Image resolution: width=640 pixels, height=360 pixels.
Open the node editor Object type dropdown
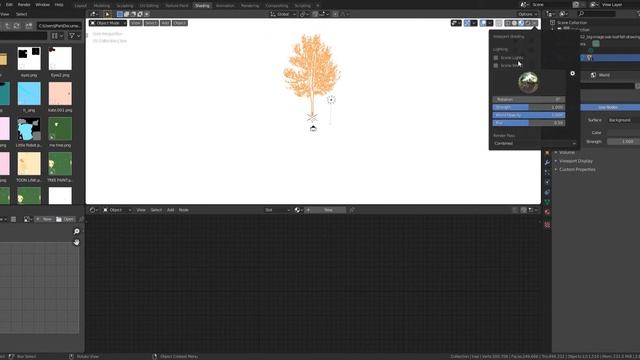coord(117,210)
